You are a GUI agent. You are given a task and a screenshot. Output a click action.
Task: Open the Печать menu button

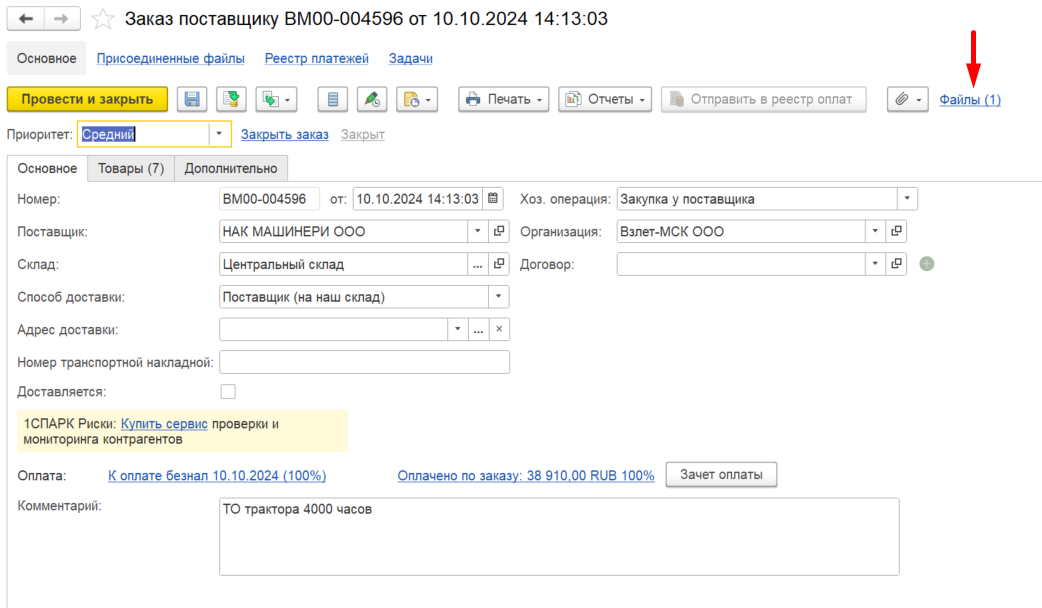504,99
